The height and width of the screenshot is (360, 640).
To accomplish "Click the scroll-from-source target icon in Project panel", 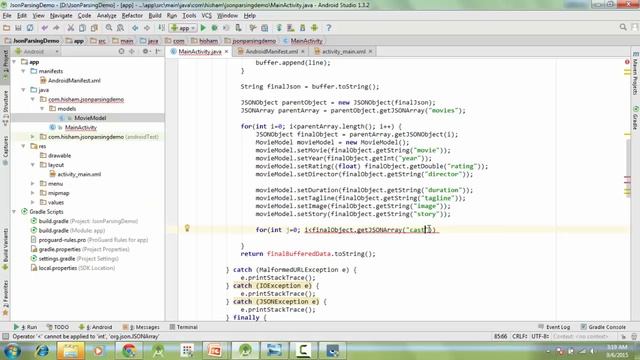I will (x=121, y=51).
